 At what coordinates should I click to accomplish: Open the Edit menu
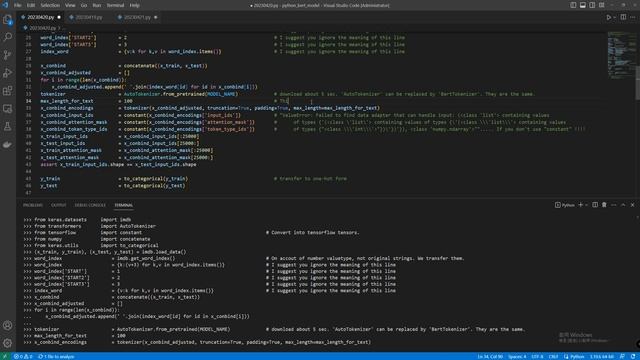[31, 5]
